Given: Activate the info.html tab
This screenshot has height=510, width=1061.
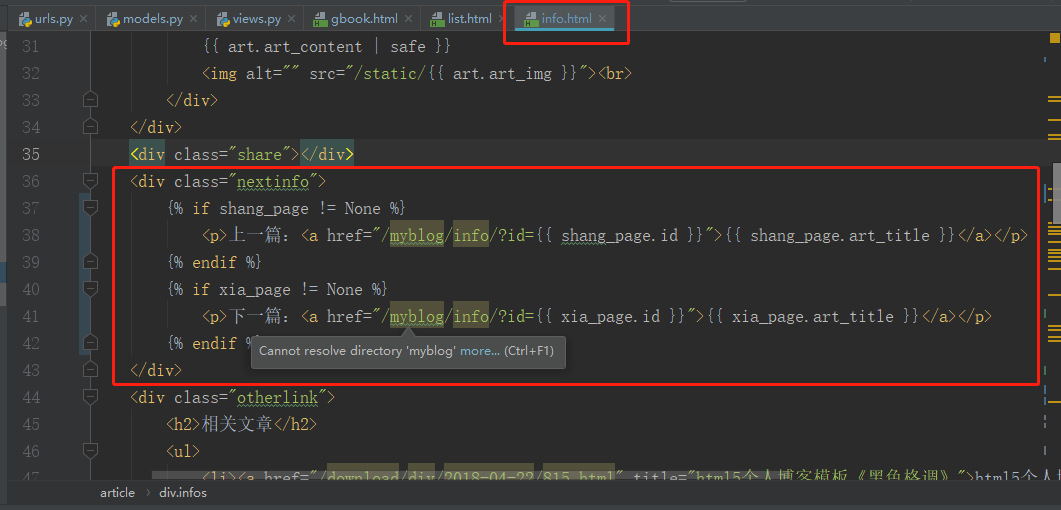Looking at the screenshot, I should (x=568, y=19).
